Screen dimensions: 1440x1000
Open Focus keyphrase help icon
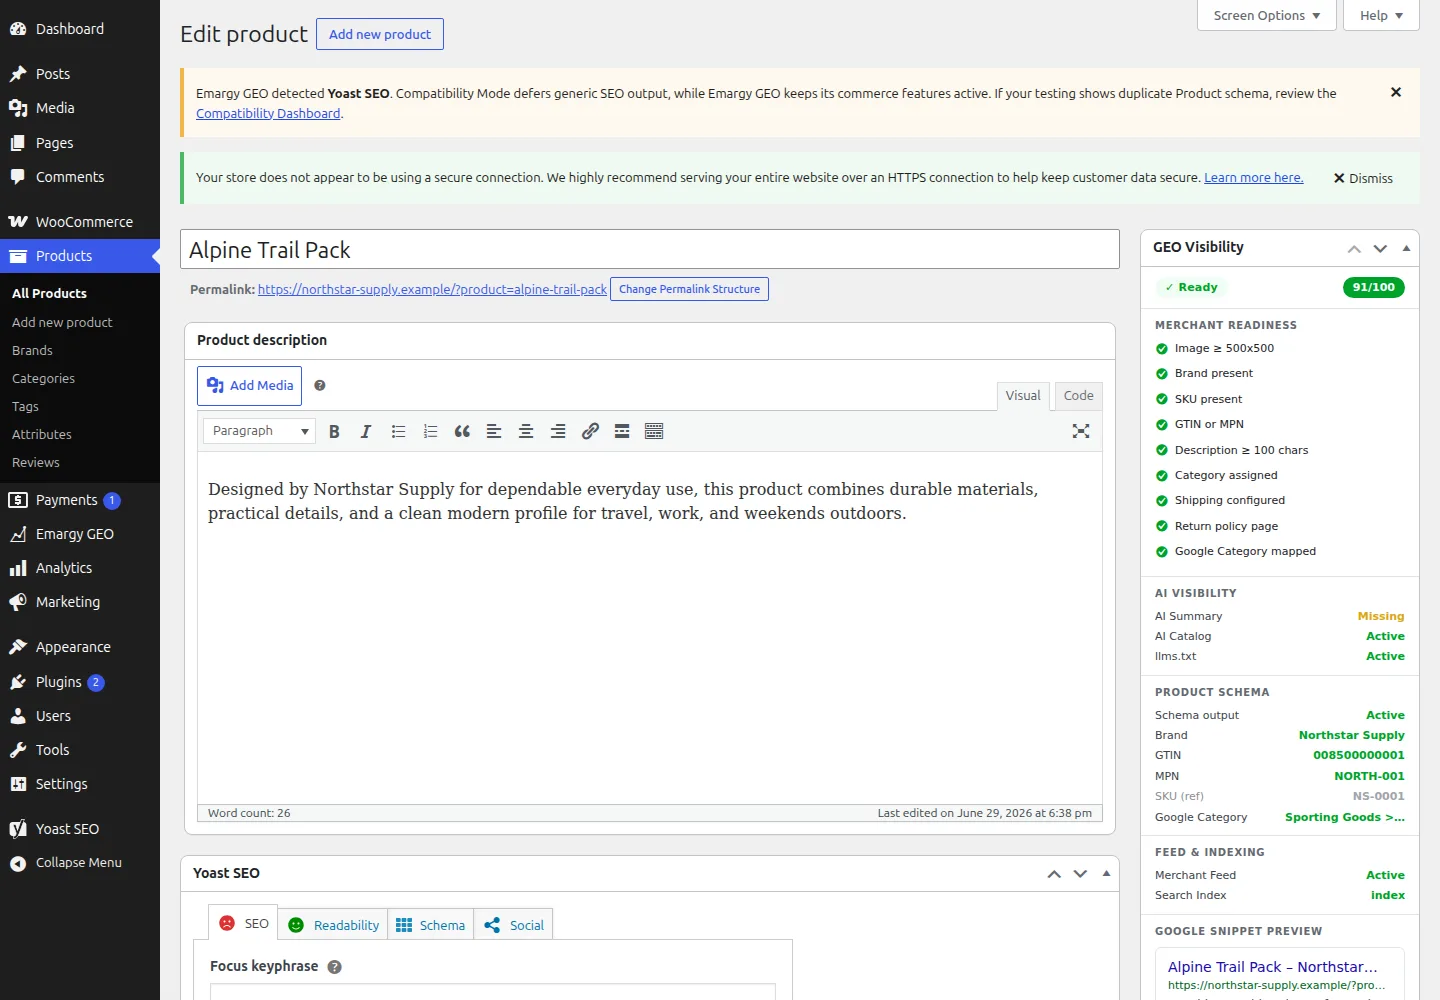pyautogui.click(x=335, y=967)
